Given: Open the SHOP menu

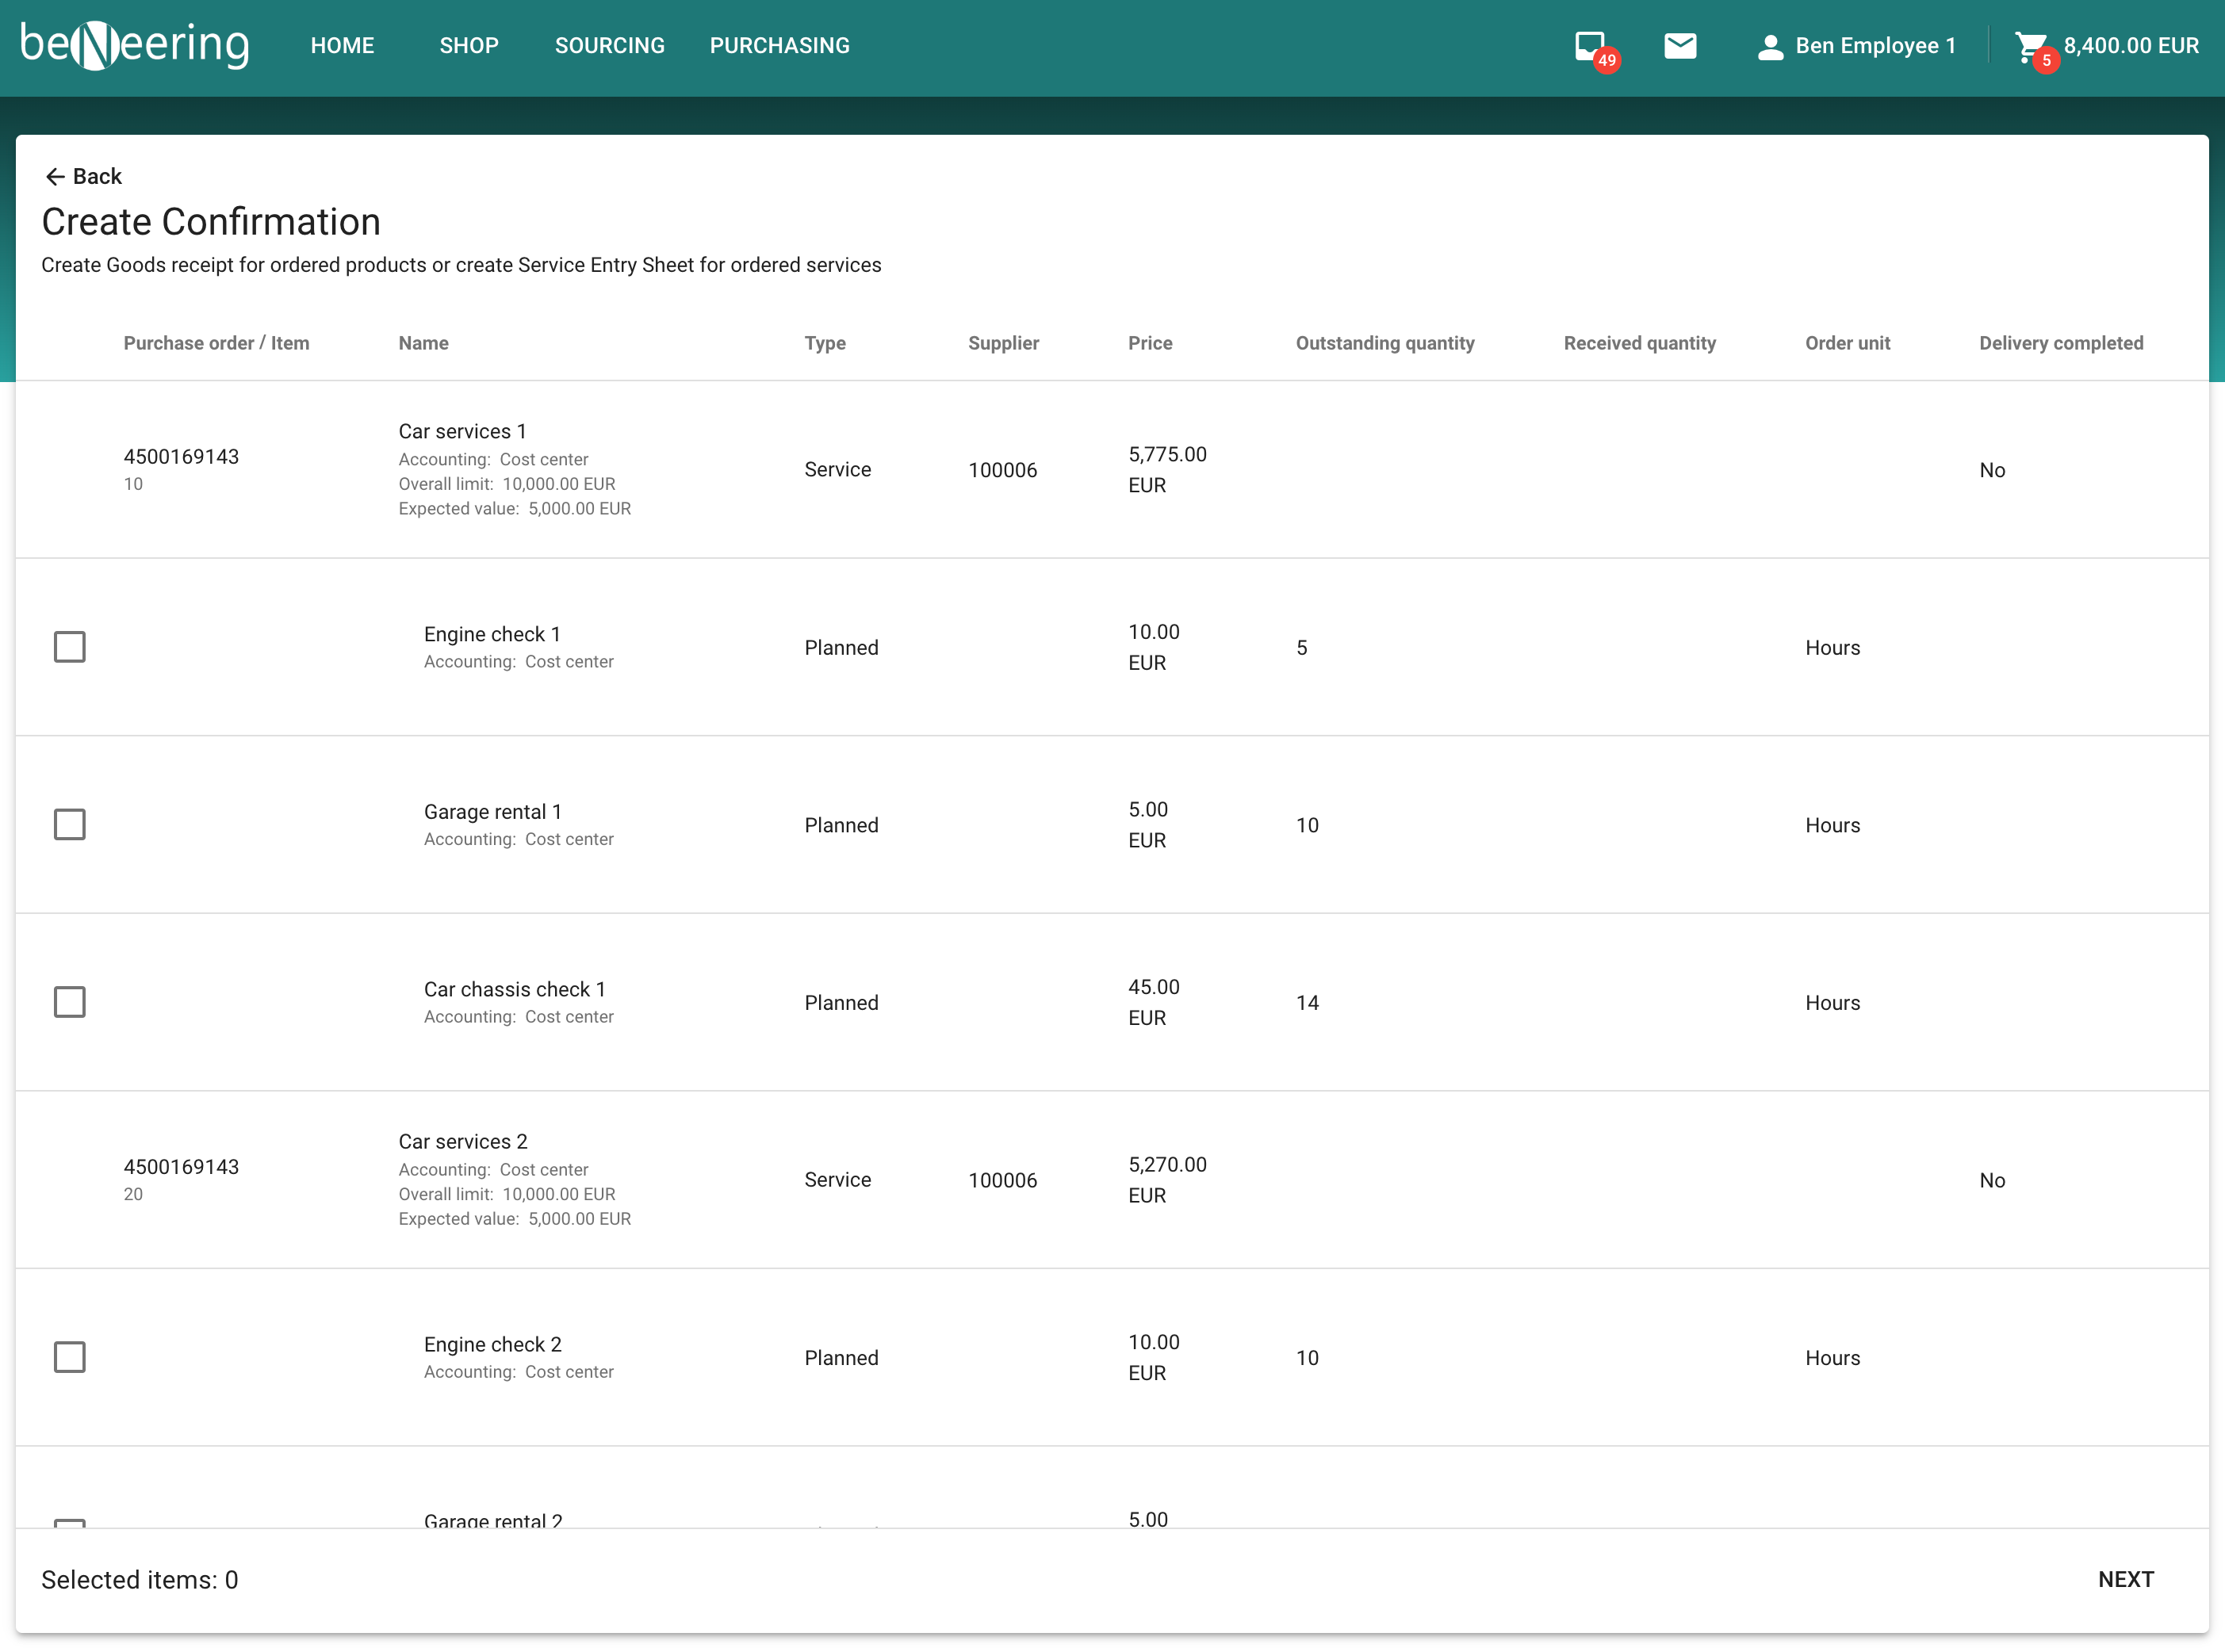Looking at the screenshot, I should [469, 46].
